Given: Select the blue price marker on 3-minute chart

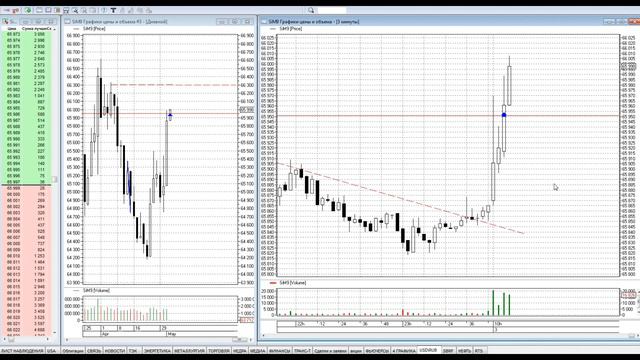Looking at the screenshot, I should [x=504, y=115].
